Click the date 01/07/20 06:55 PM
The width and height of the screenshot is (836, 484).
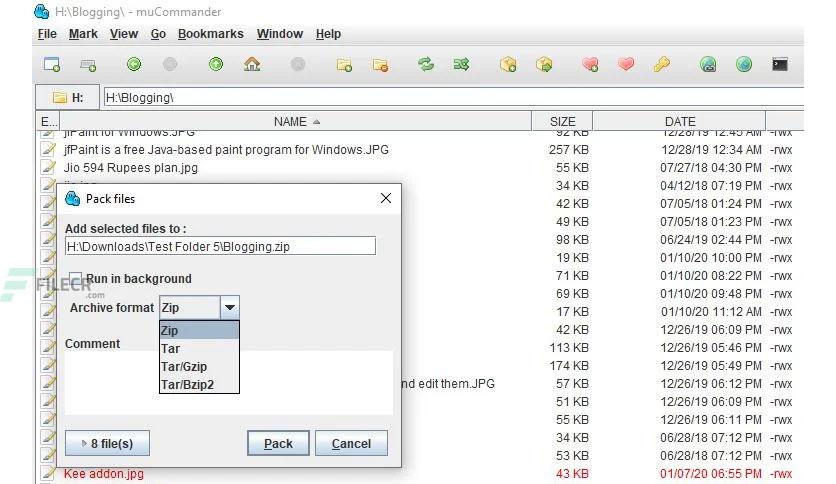[x=711, y=473]
